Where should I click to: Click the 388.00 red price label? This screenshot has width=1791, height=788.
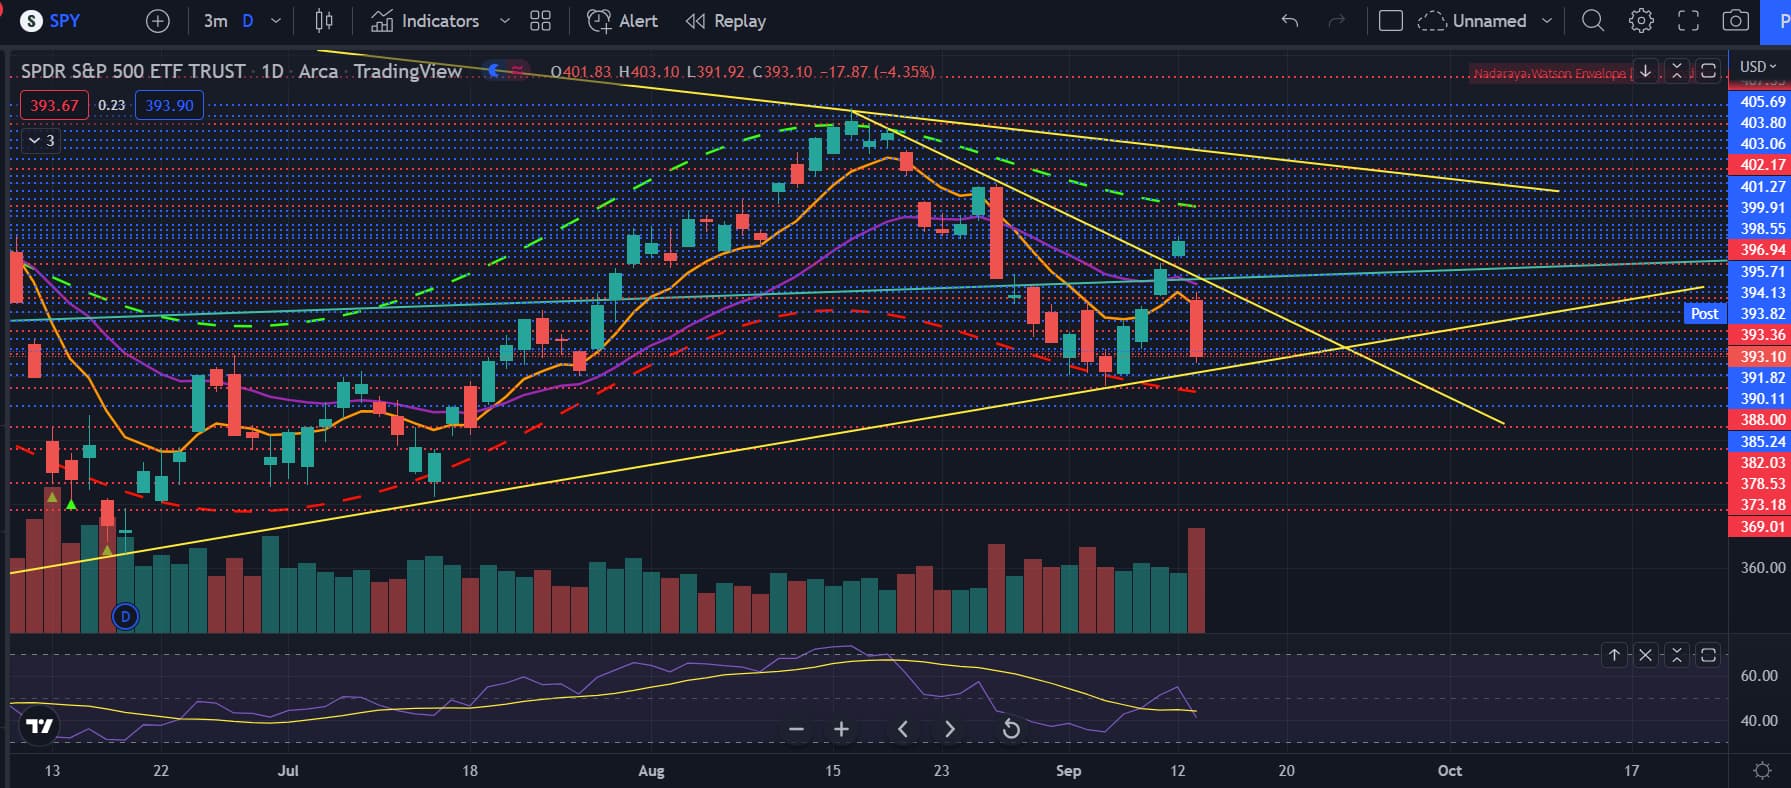coord(1762,420)
